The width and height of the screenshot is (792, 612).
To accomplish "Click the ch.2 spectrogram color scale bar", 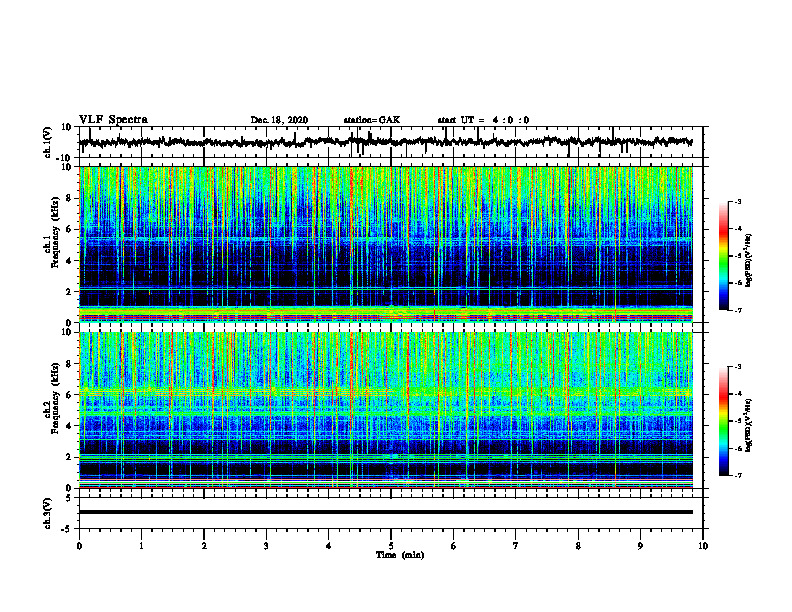I will pos(723,421).
